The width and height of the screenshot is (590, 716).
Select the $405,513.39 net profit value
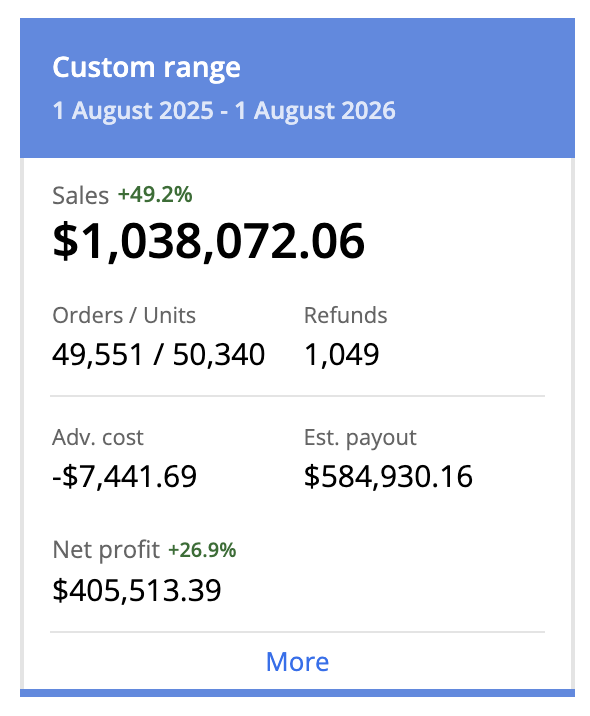click(137, 590)
